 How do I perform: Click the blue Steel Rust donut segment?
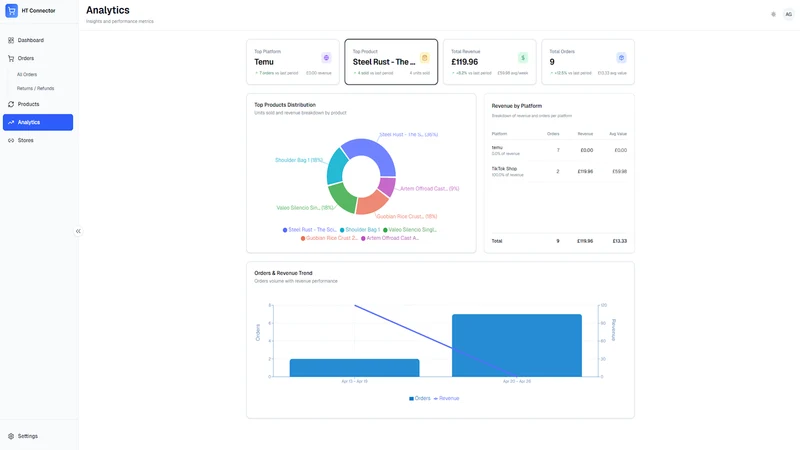point(375,152)
